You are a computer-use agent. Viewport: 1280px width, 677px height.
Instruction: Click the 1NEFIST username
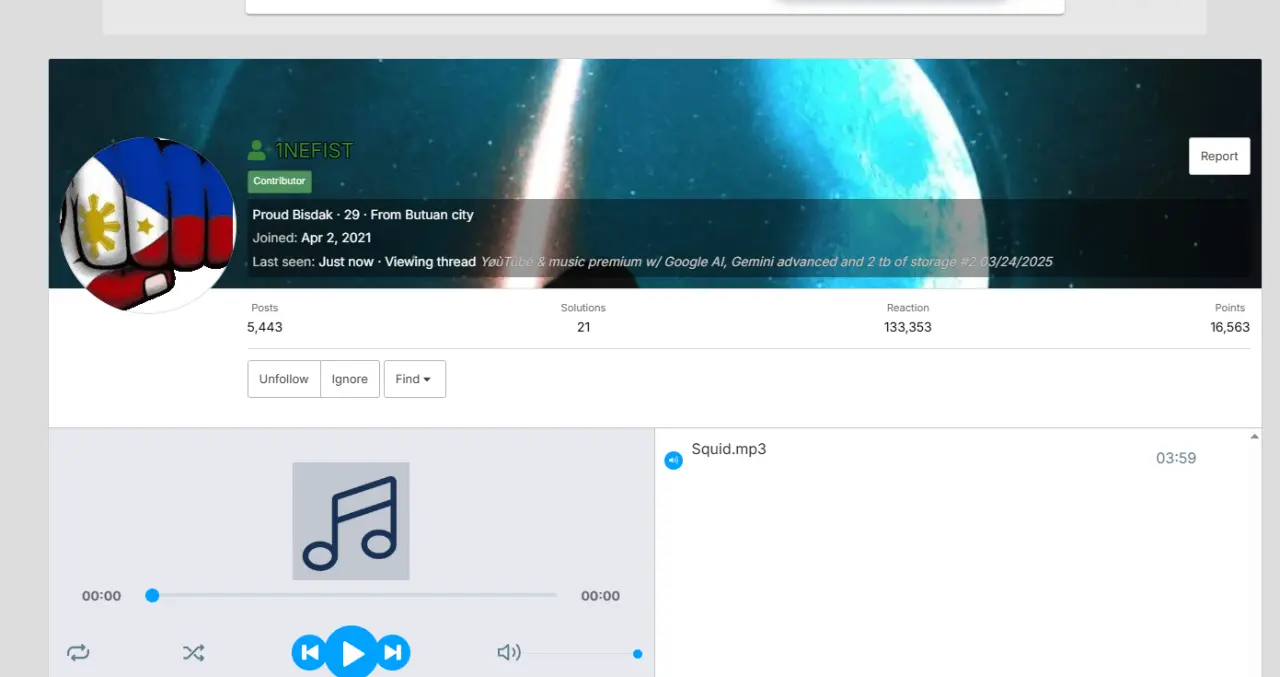click(x=314, y=151)
